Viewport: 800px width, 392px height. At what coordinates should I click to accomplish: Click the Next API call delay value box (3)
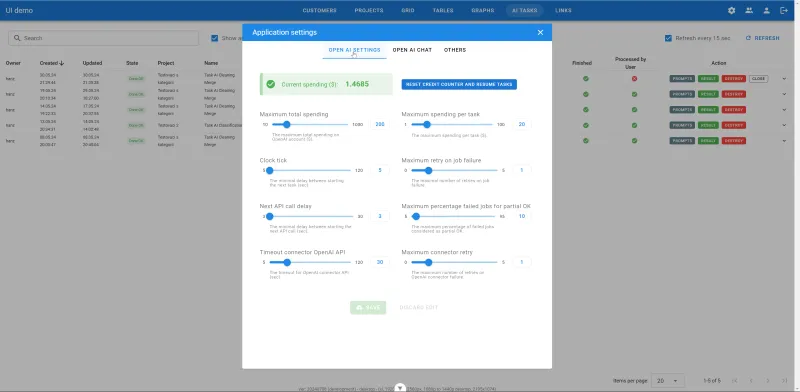(380, 216)
